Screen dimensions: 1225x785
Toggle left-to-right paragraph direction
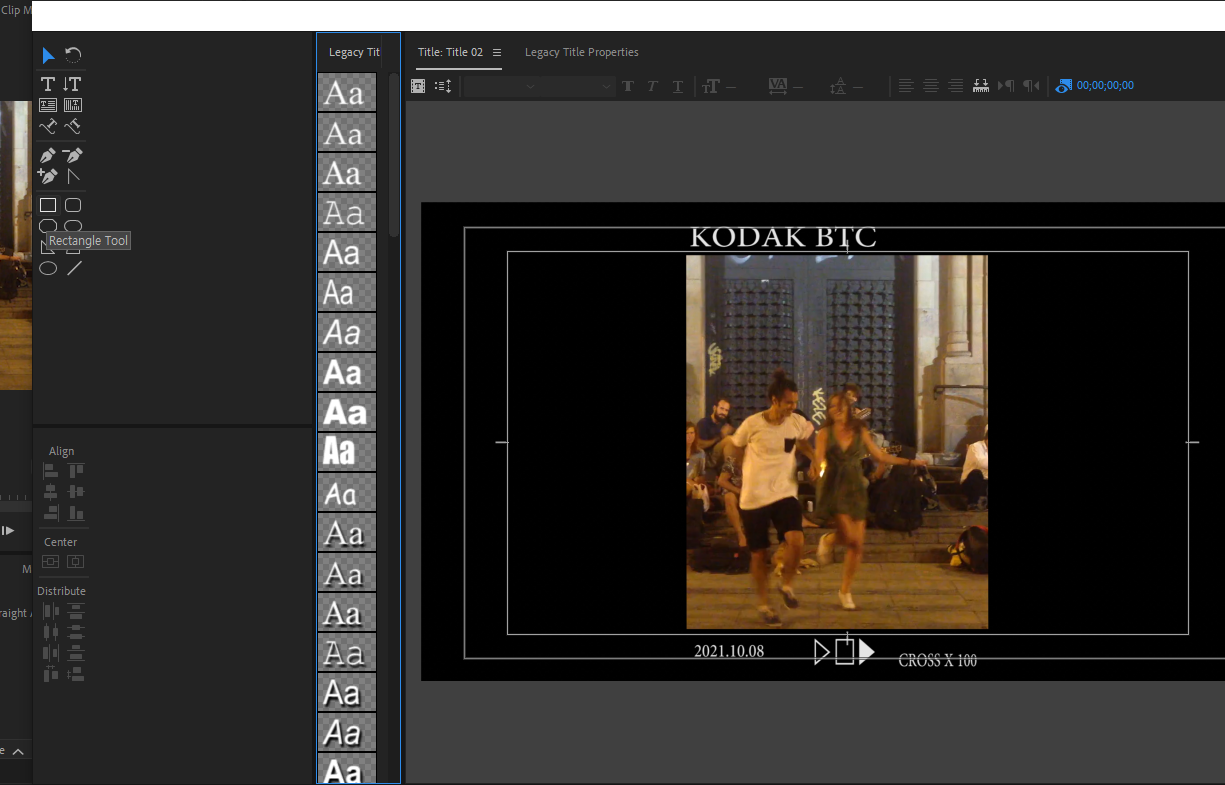point(1007,86)
